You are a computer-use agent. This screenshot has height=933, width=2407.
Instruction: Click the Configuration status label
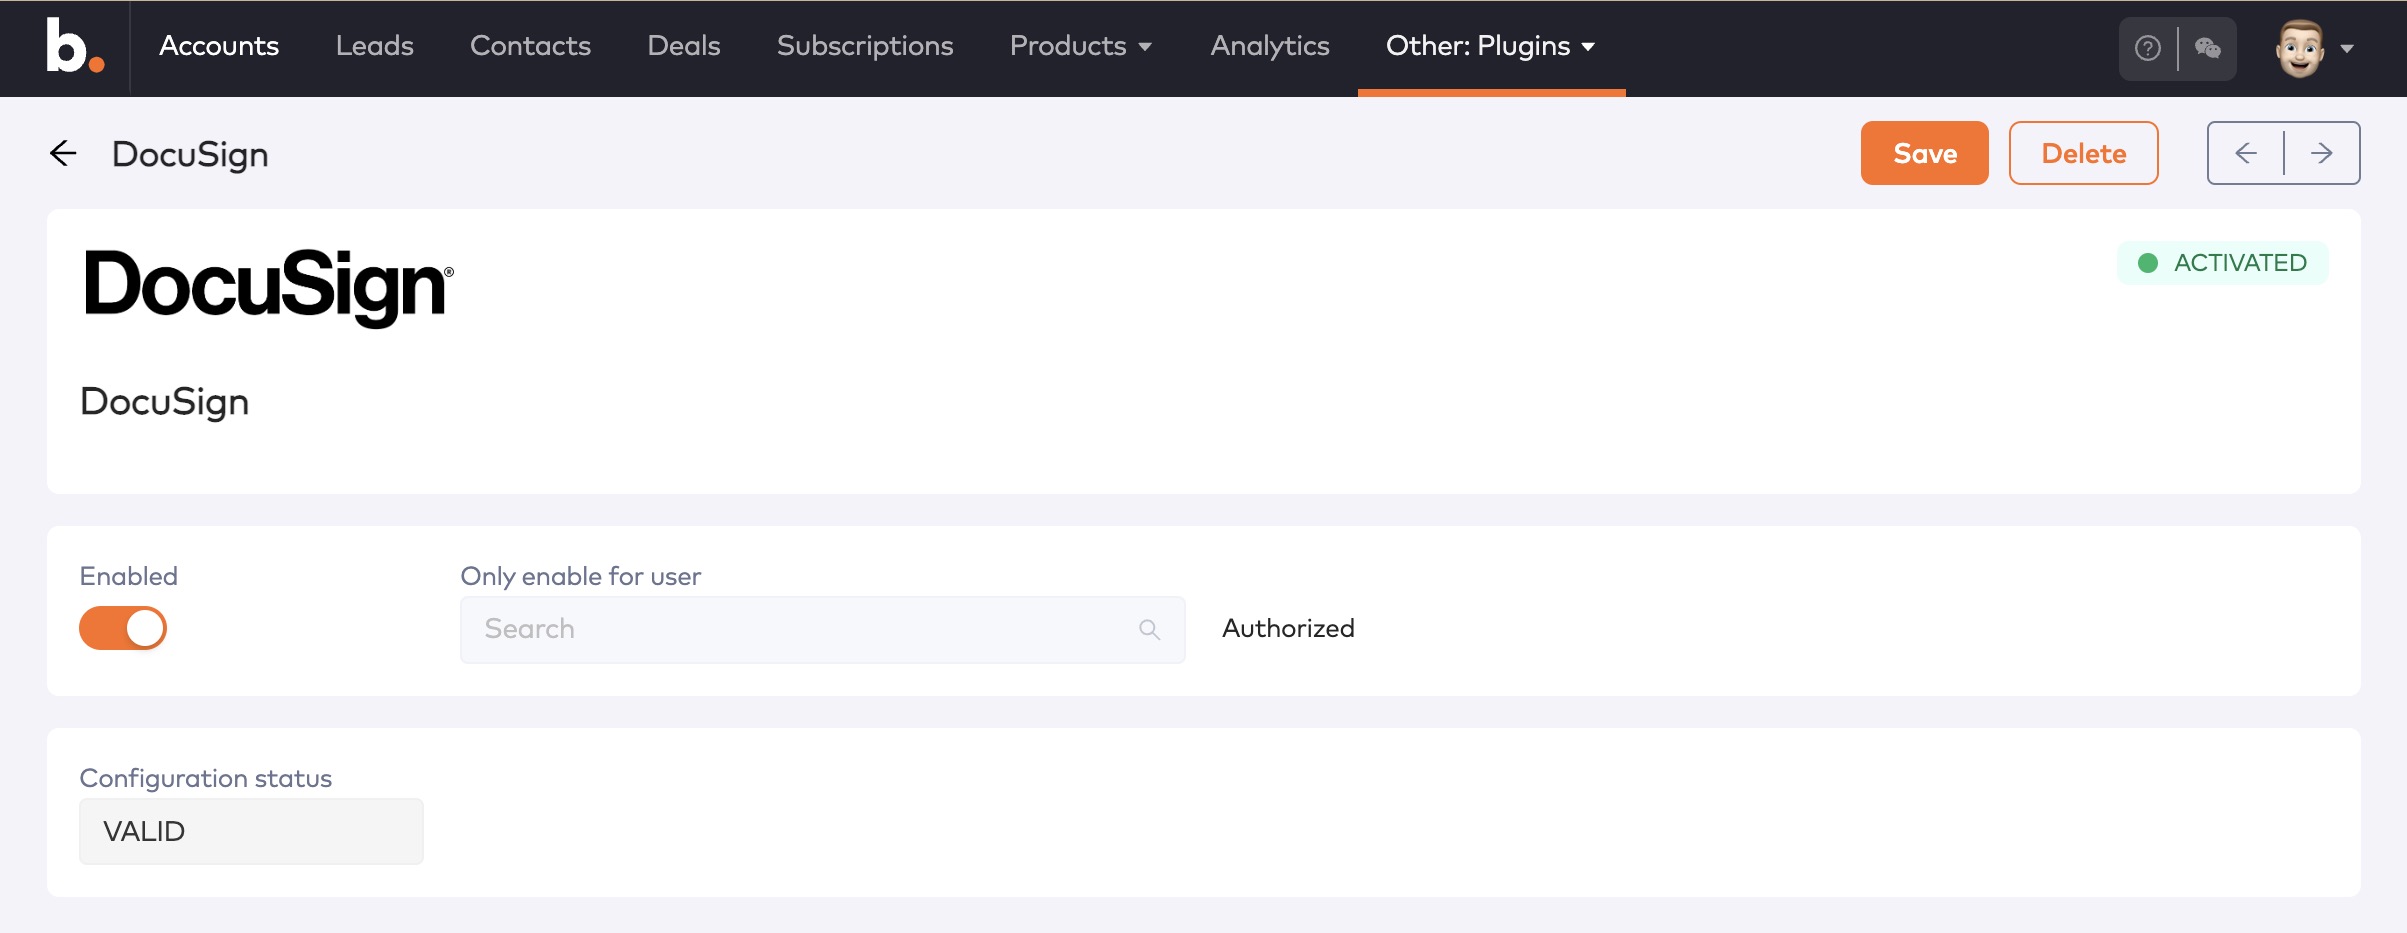pos(205,778)
